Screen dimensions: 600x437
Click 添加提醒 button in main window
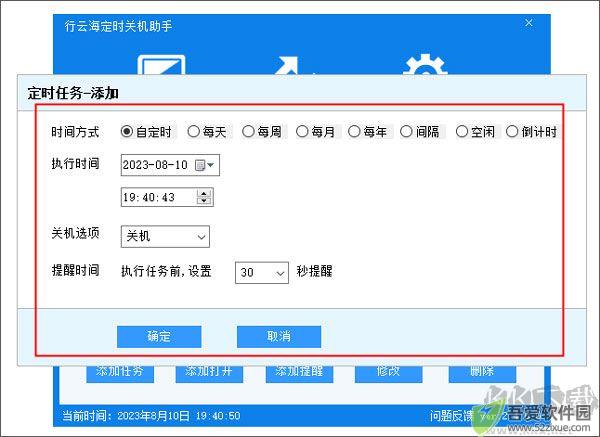point(300,374)
